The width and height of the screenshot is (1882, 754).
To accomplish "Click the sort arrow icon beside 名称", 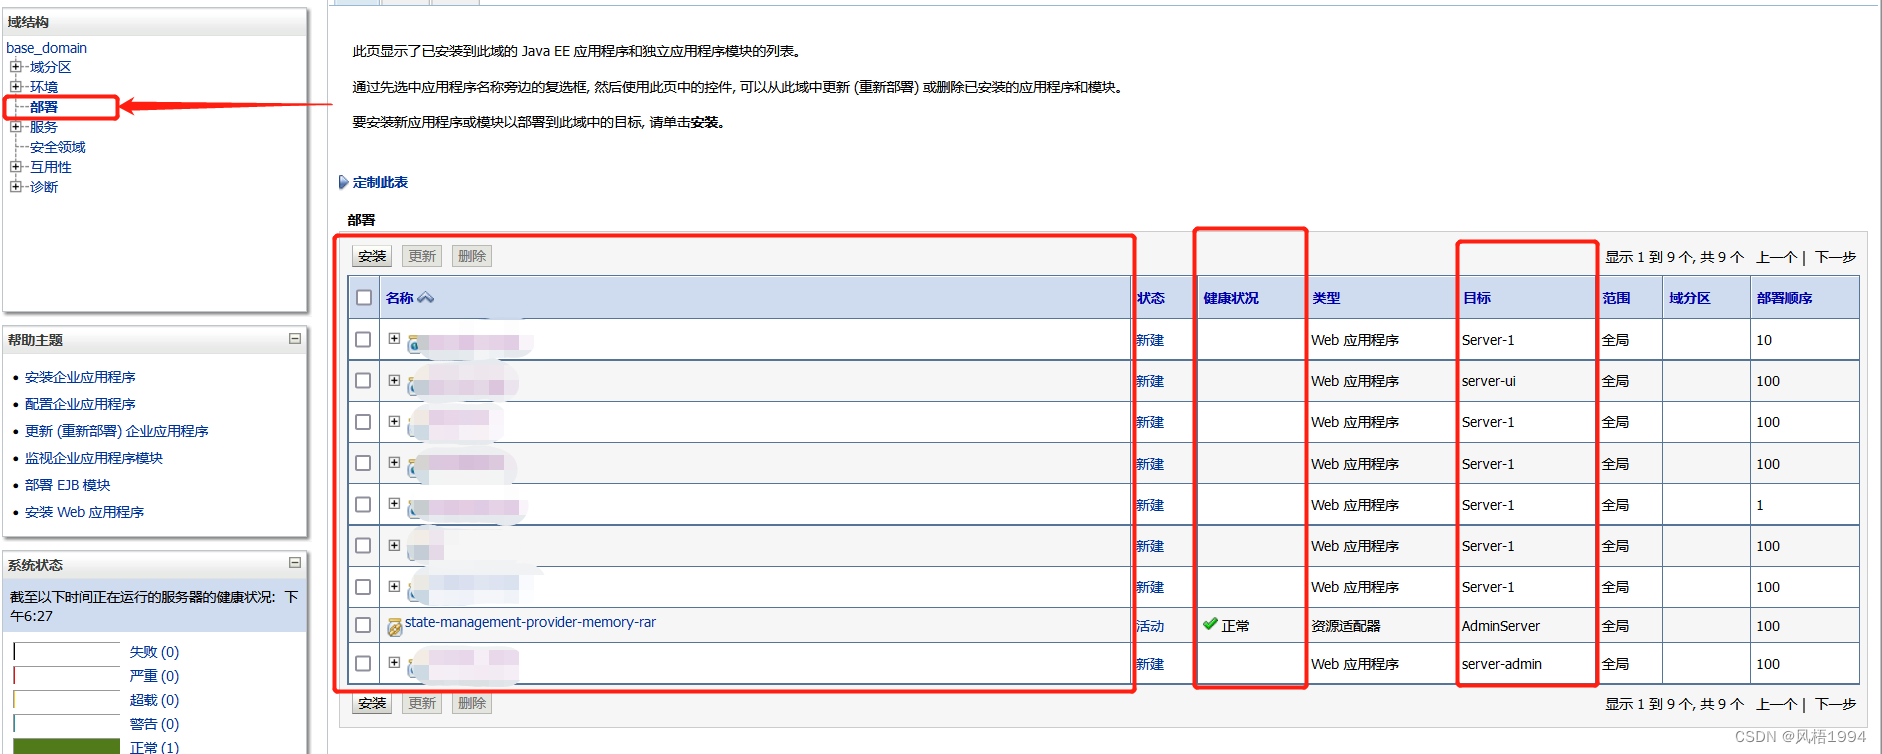I will [x=426, y=298].
